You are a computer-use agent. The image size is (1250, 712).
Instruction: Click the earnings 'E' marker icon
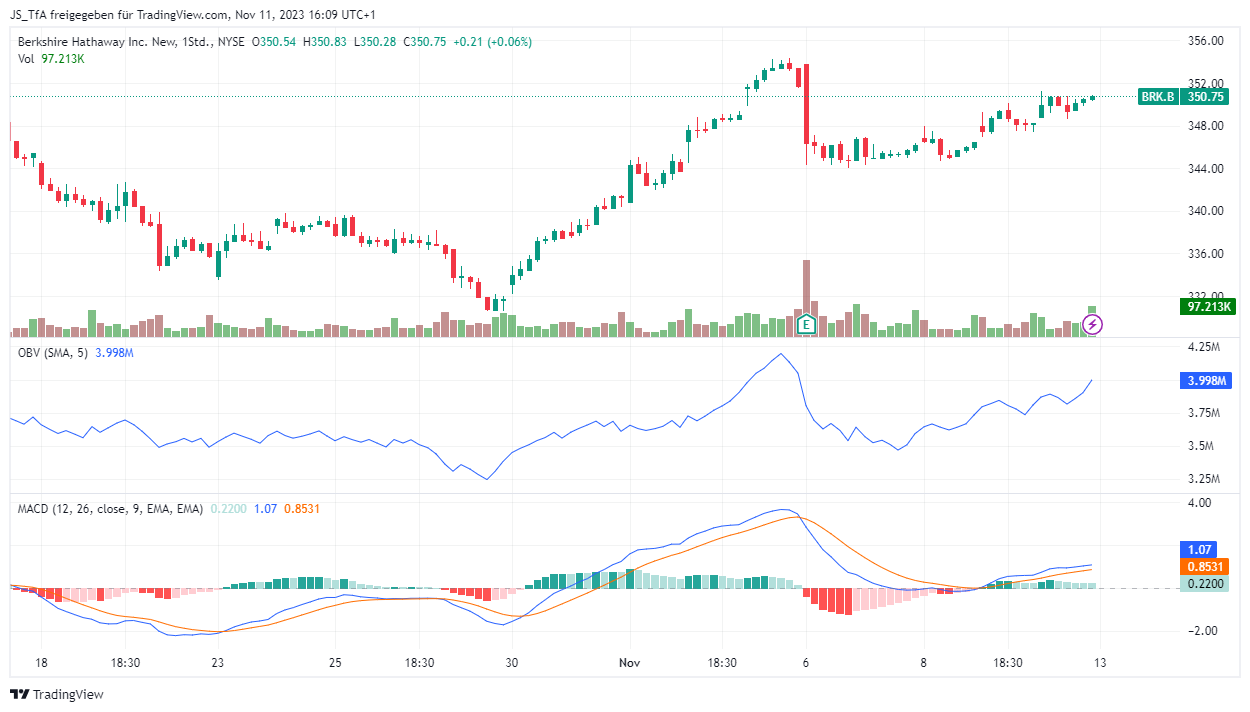coord(807,324)
